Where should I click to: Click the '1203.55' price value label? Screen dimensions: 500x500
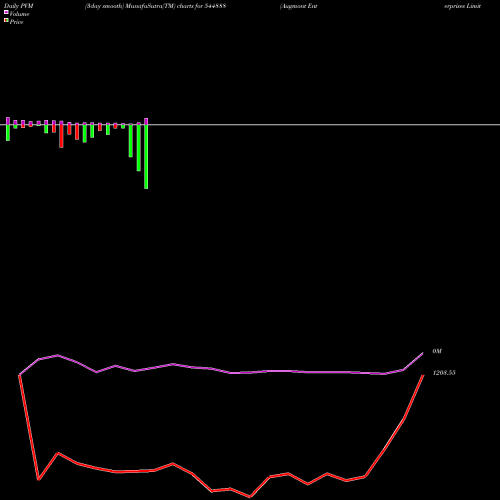(x=444, y=373)
